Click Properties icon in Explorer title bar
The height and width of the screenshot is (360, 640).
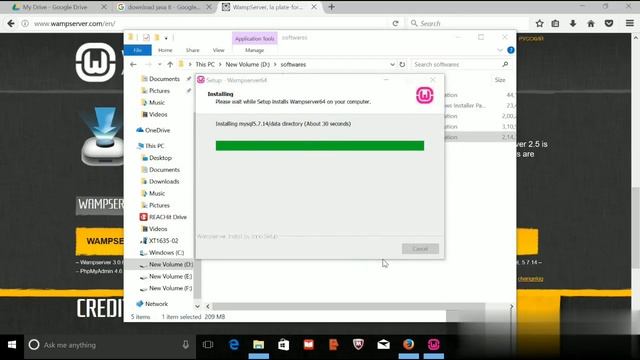click(146, 38)
